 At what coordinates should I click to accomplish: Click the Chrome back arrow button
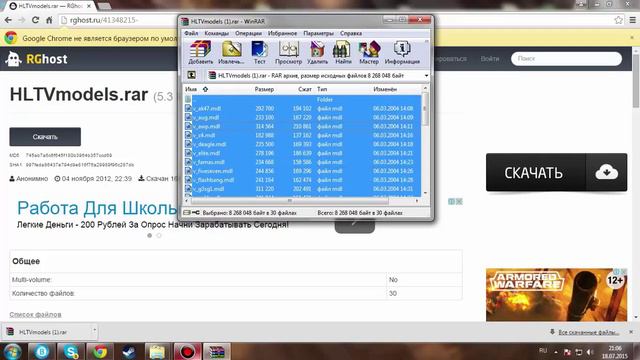(x=8, y=20)
